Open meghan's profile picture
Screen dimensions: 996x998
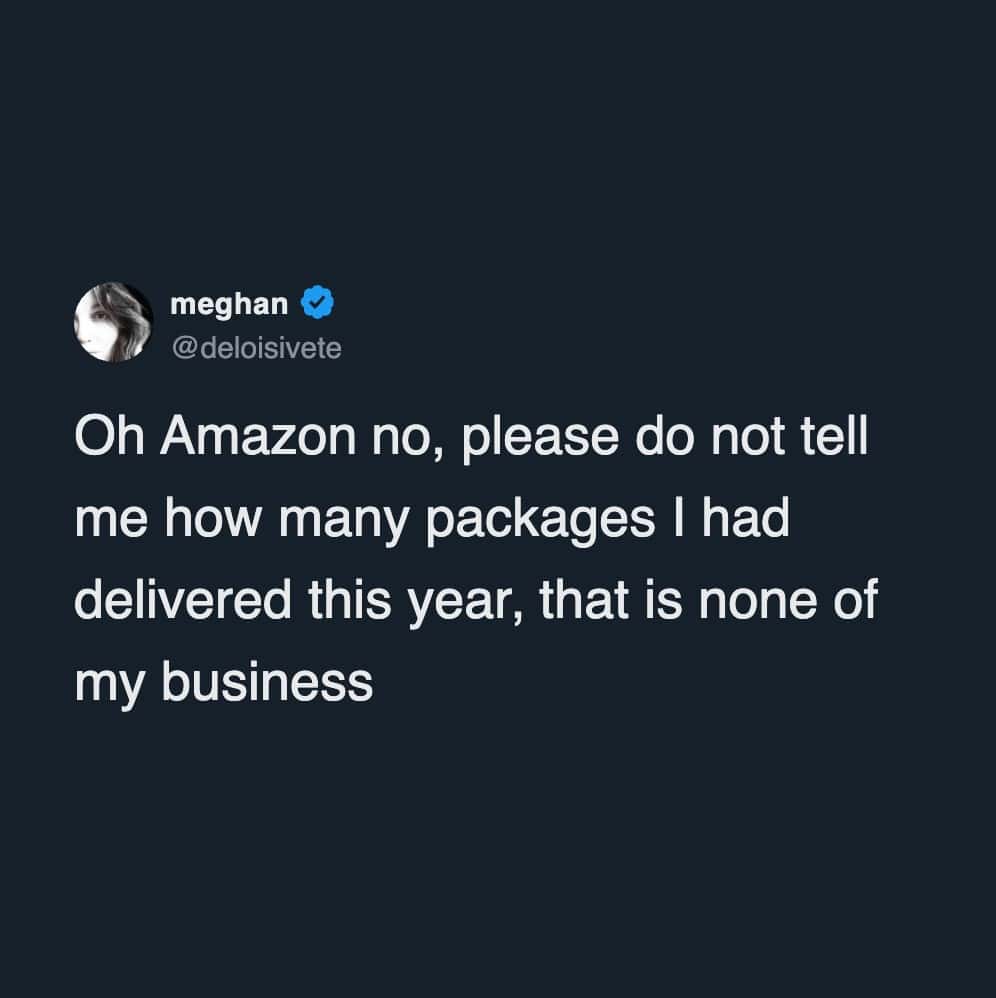pyautogui.click(x=113, y=322)
